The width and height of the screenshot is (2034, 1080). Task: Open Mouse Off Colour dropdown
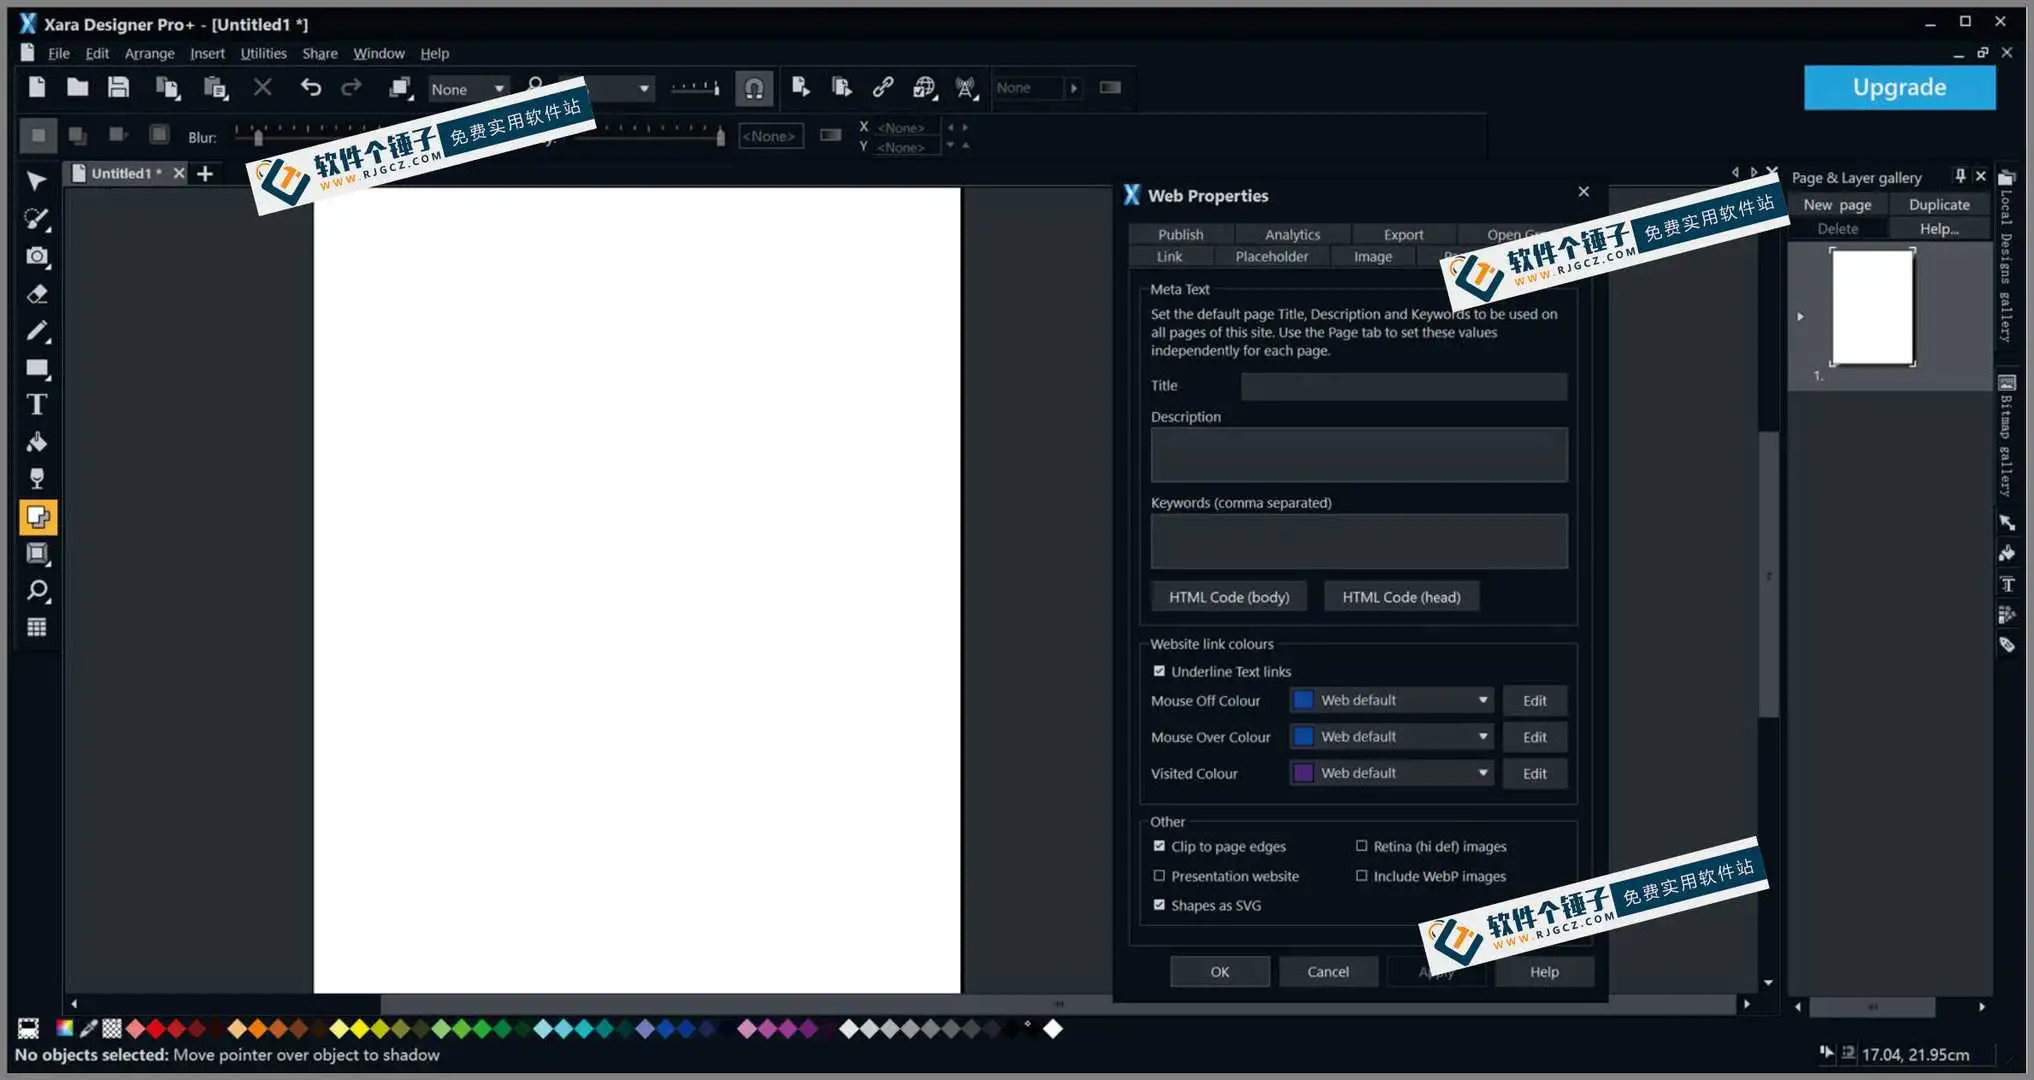click(1392, 700)
